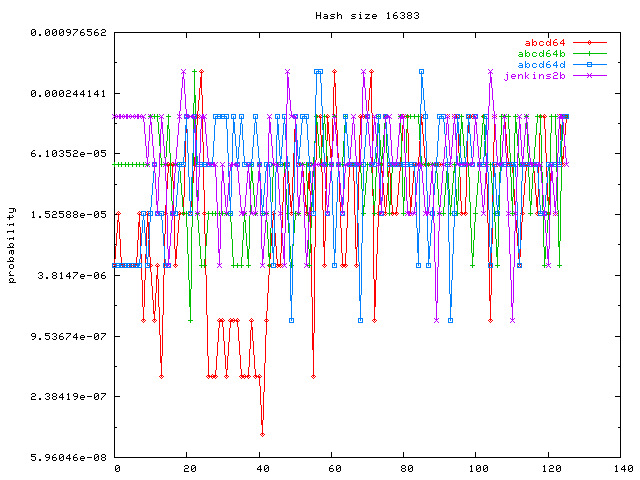The image size is (640, 480).
Task: Click the blue abcd64d legend line sample
Action: pos(589,64)
